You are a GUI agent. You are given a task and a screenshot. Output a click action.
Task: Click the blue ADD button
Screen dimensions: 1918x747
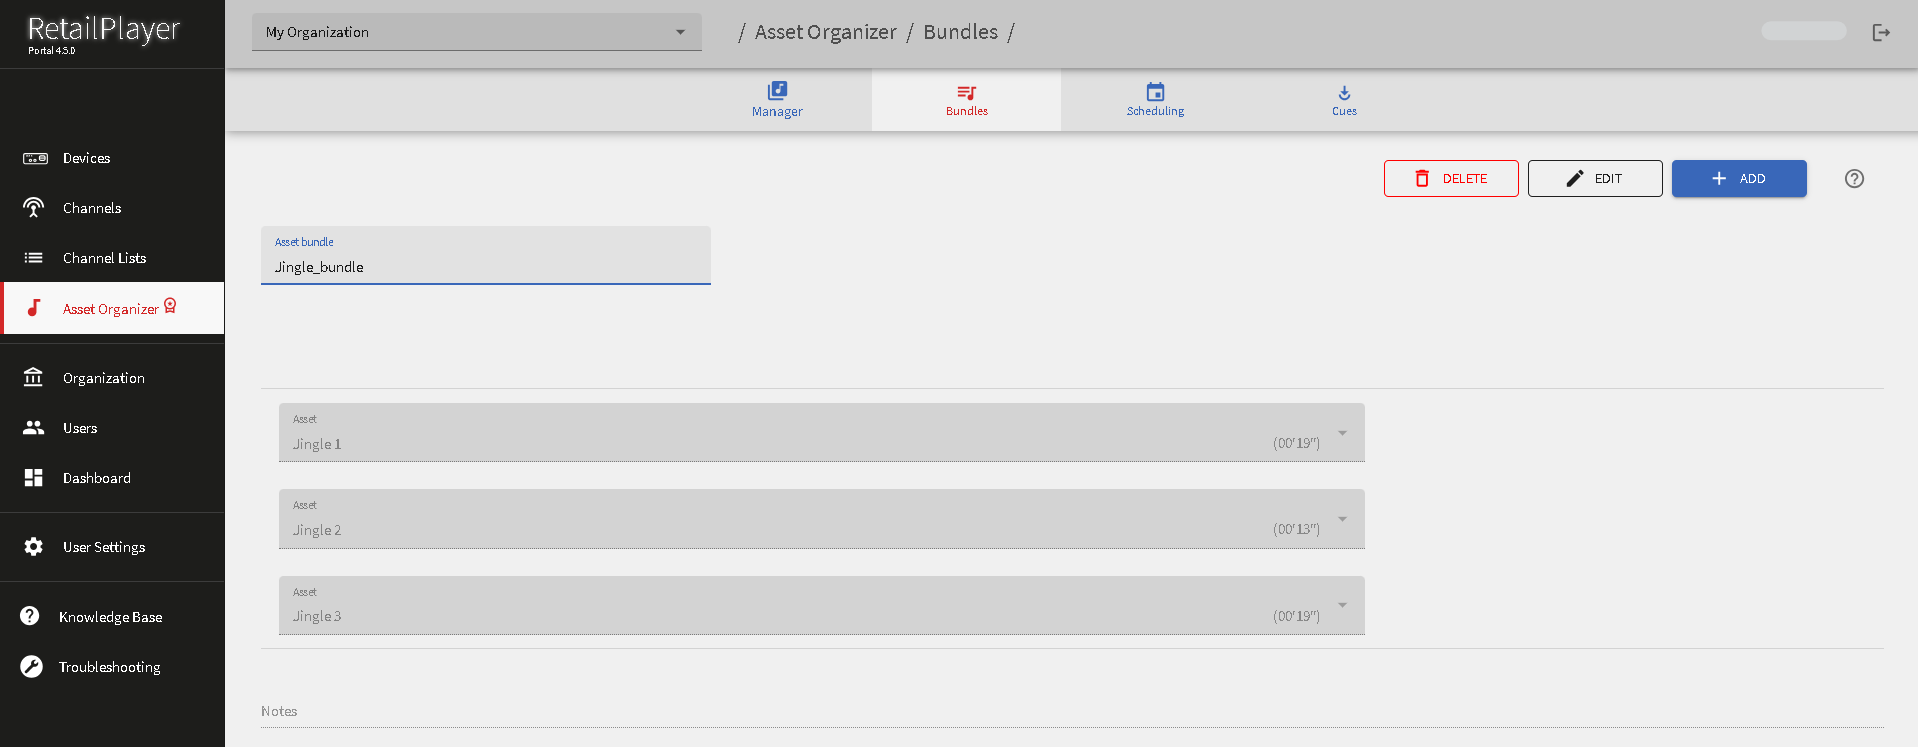pos(1738,179)
